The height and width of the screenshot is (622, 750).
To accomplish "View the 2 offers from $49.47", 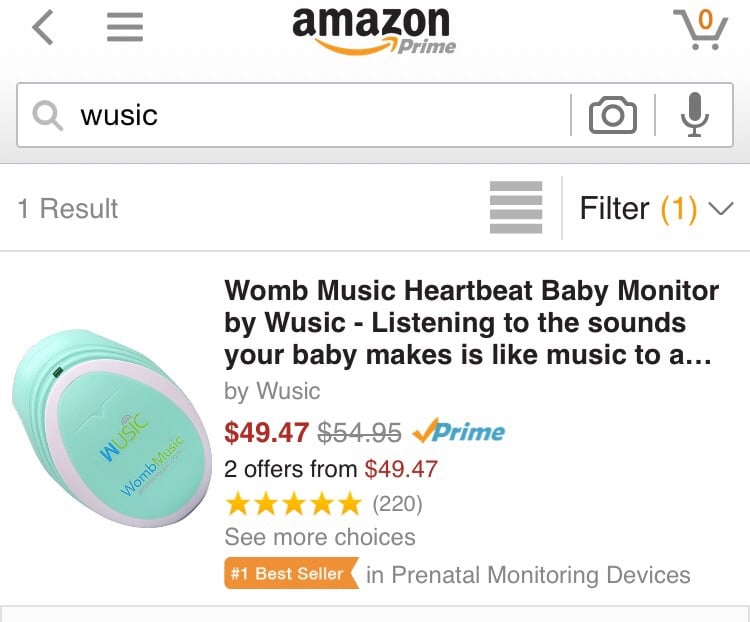I will 331,469.
